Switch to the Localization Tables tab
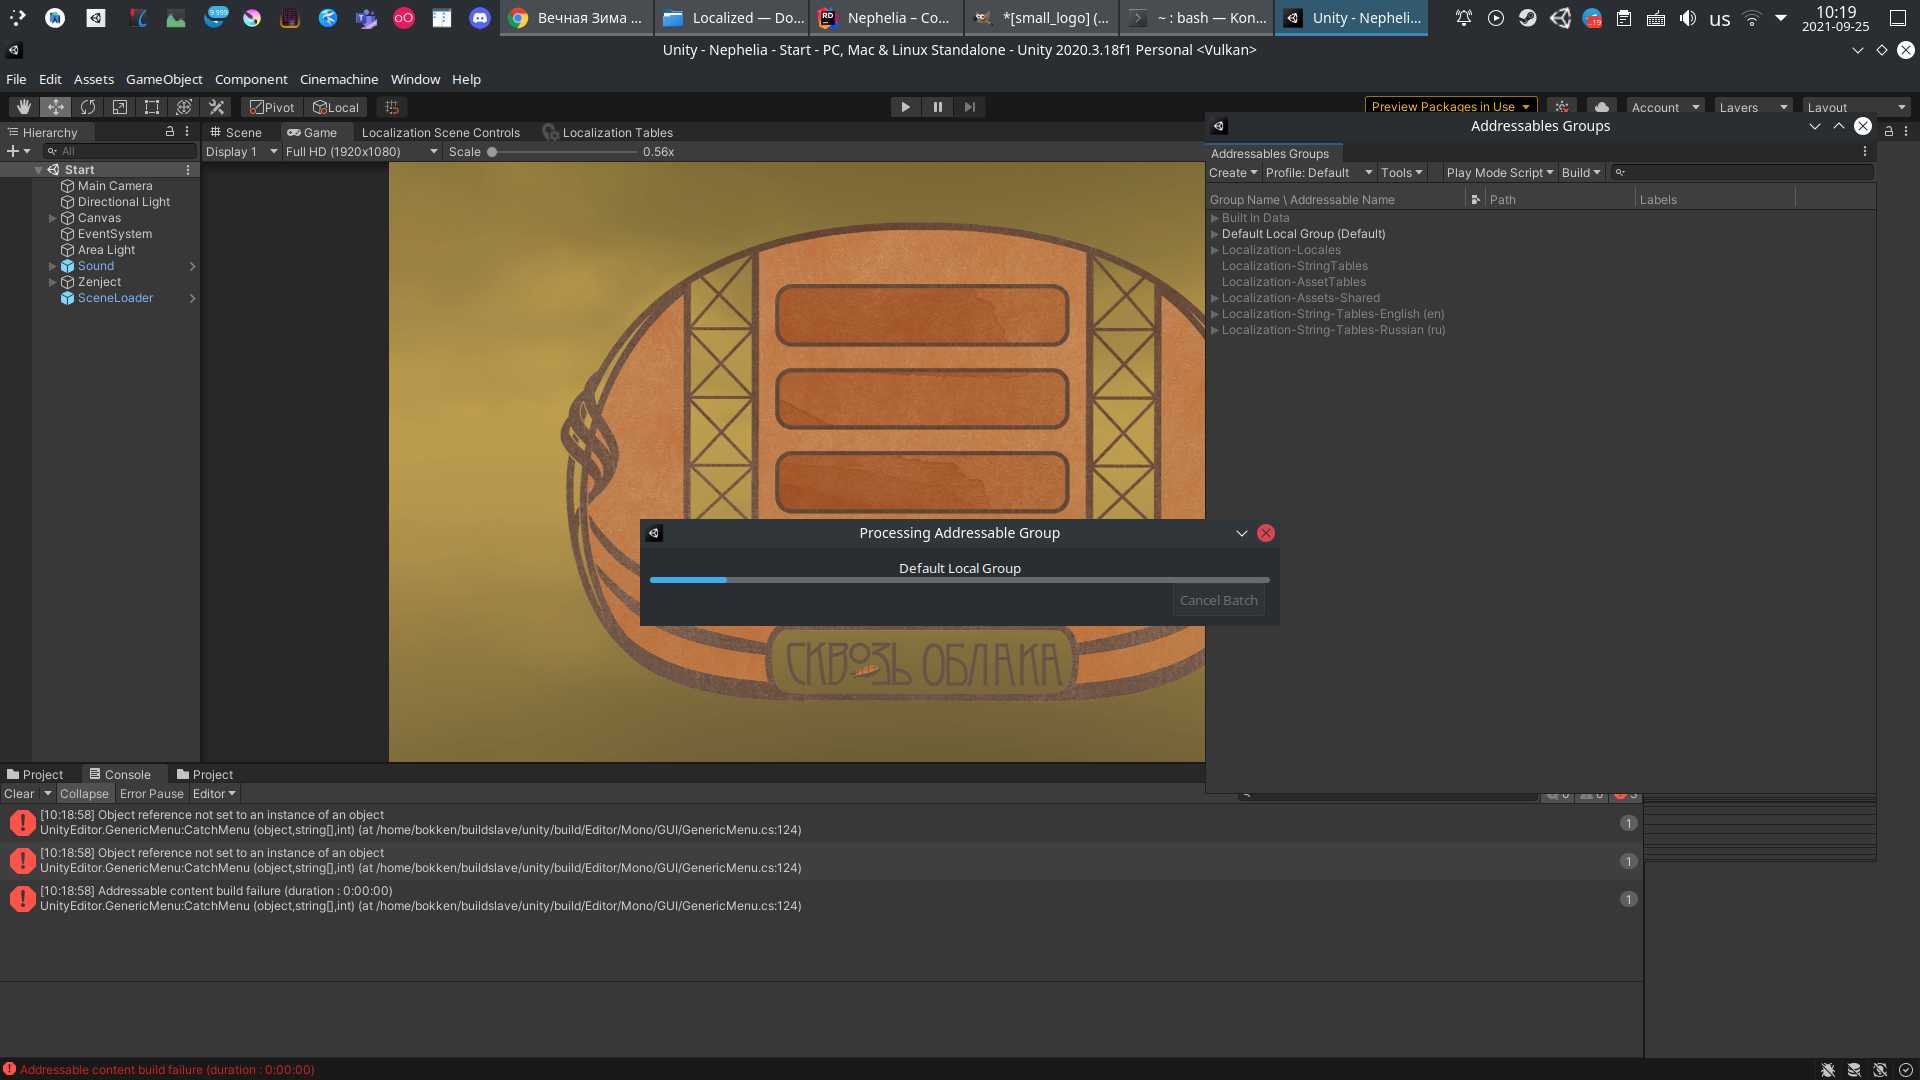The image size is (1920, 1080). click(x=616, y=132)
